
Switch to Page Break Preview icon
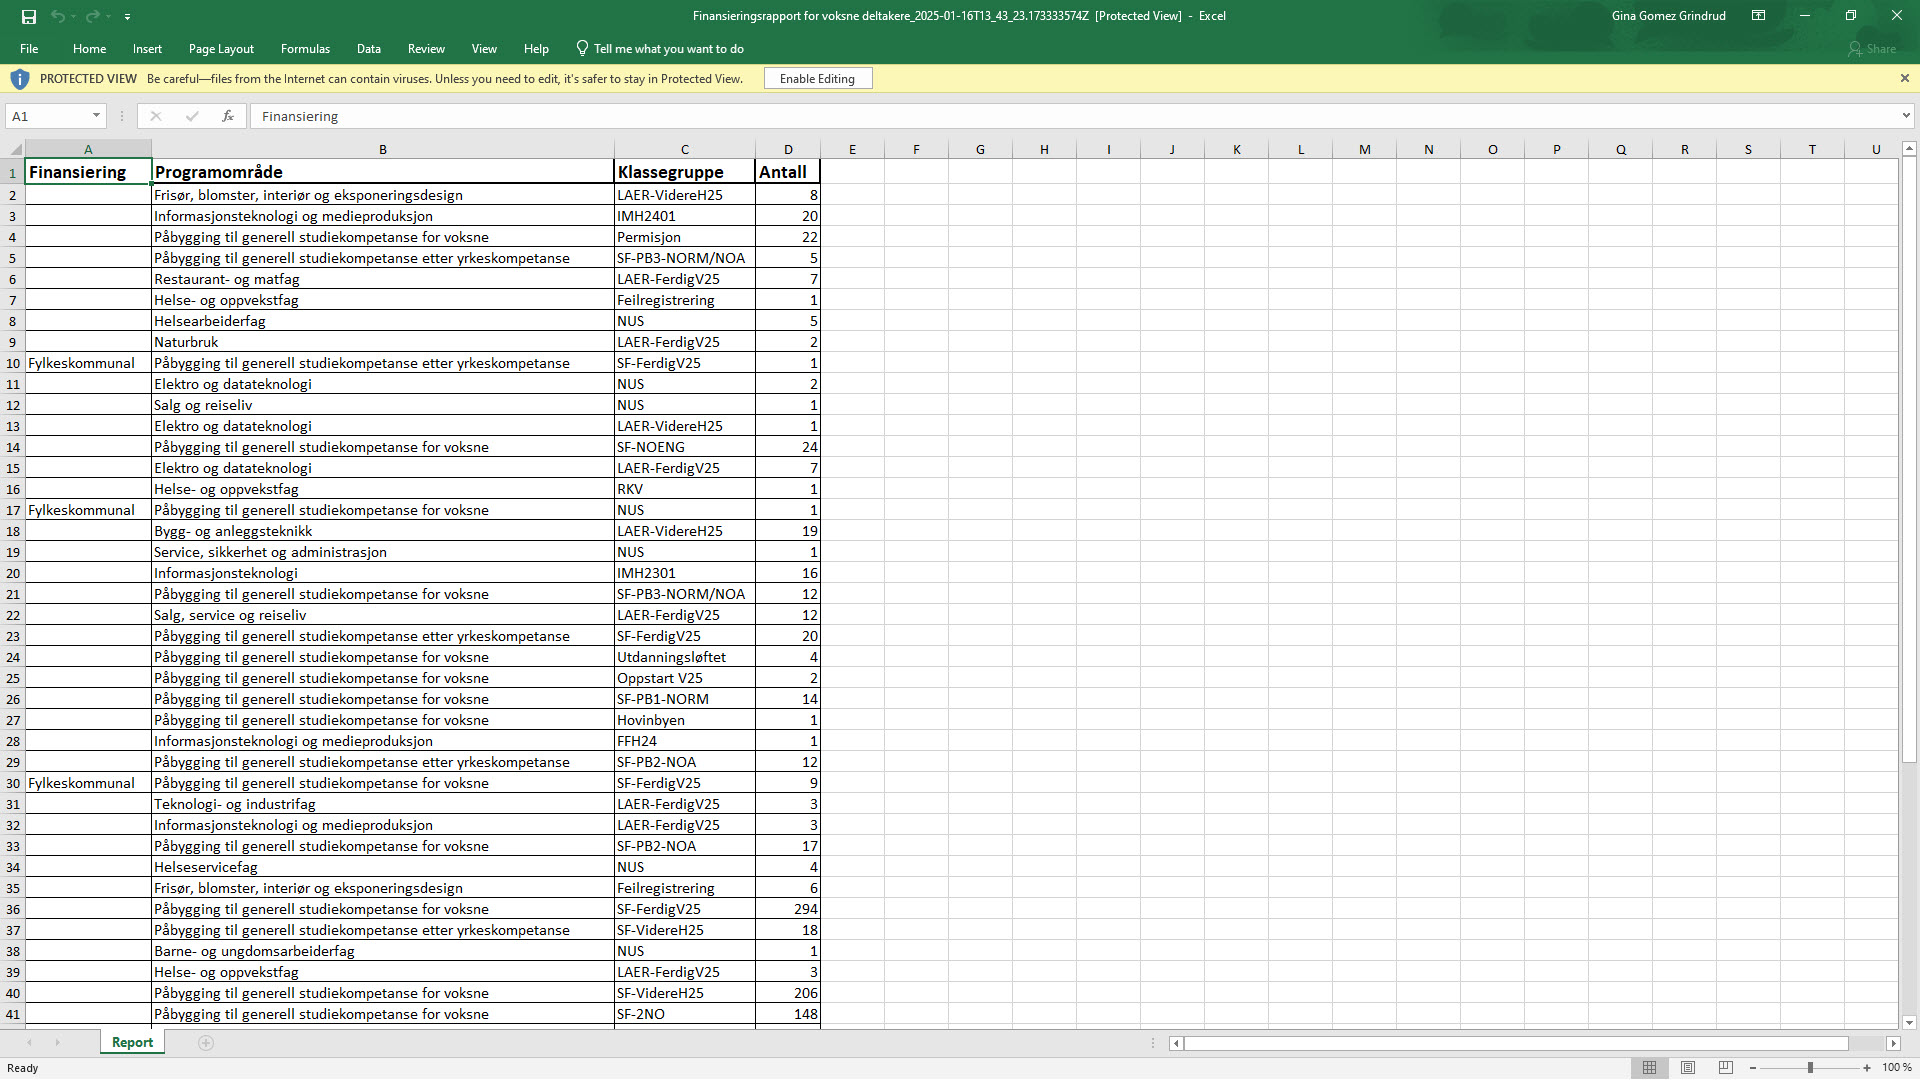[1726, 1068]
